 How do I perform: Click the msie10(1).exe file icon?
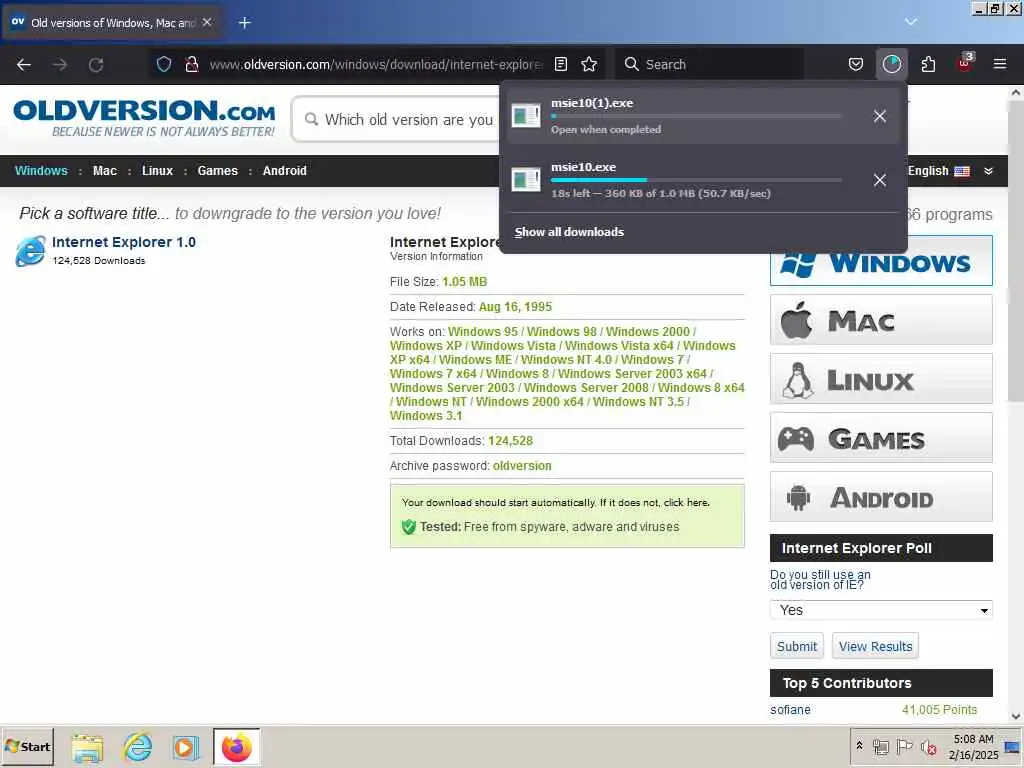point(526,116)
